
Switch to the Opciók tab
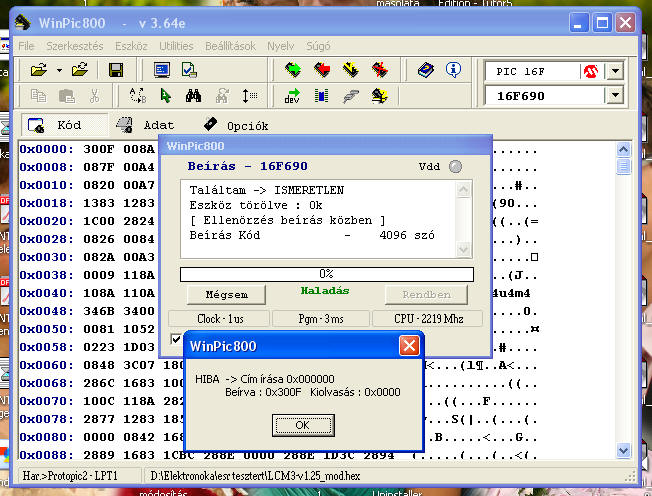pyautogui.click(x=236, y=125)
